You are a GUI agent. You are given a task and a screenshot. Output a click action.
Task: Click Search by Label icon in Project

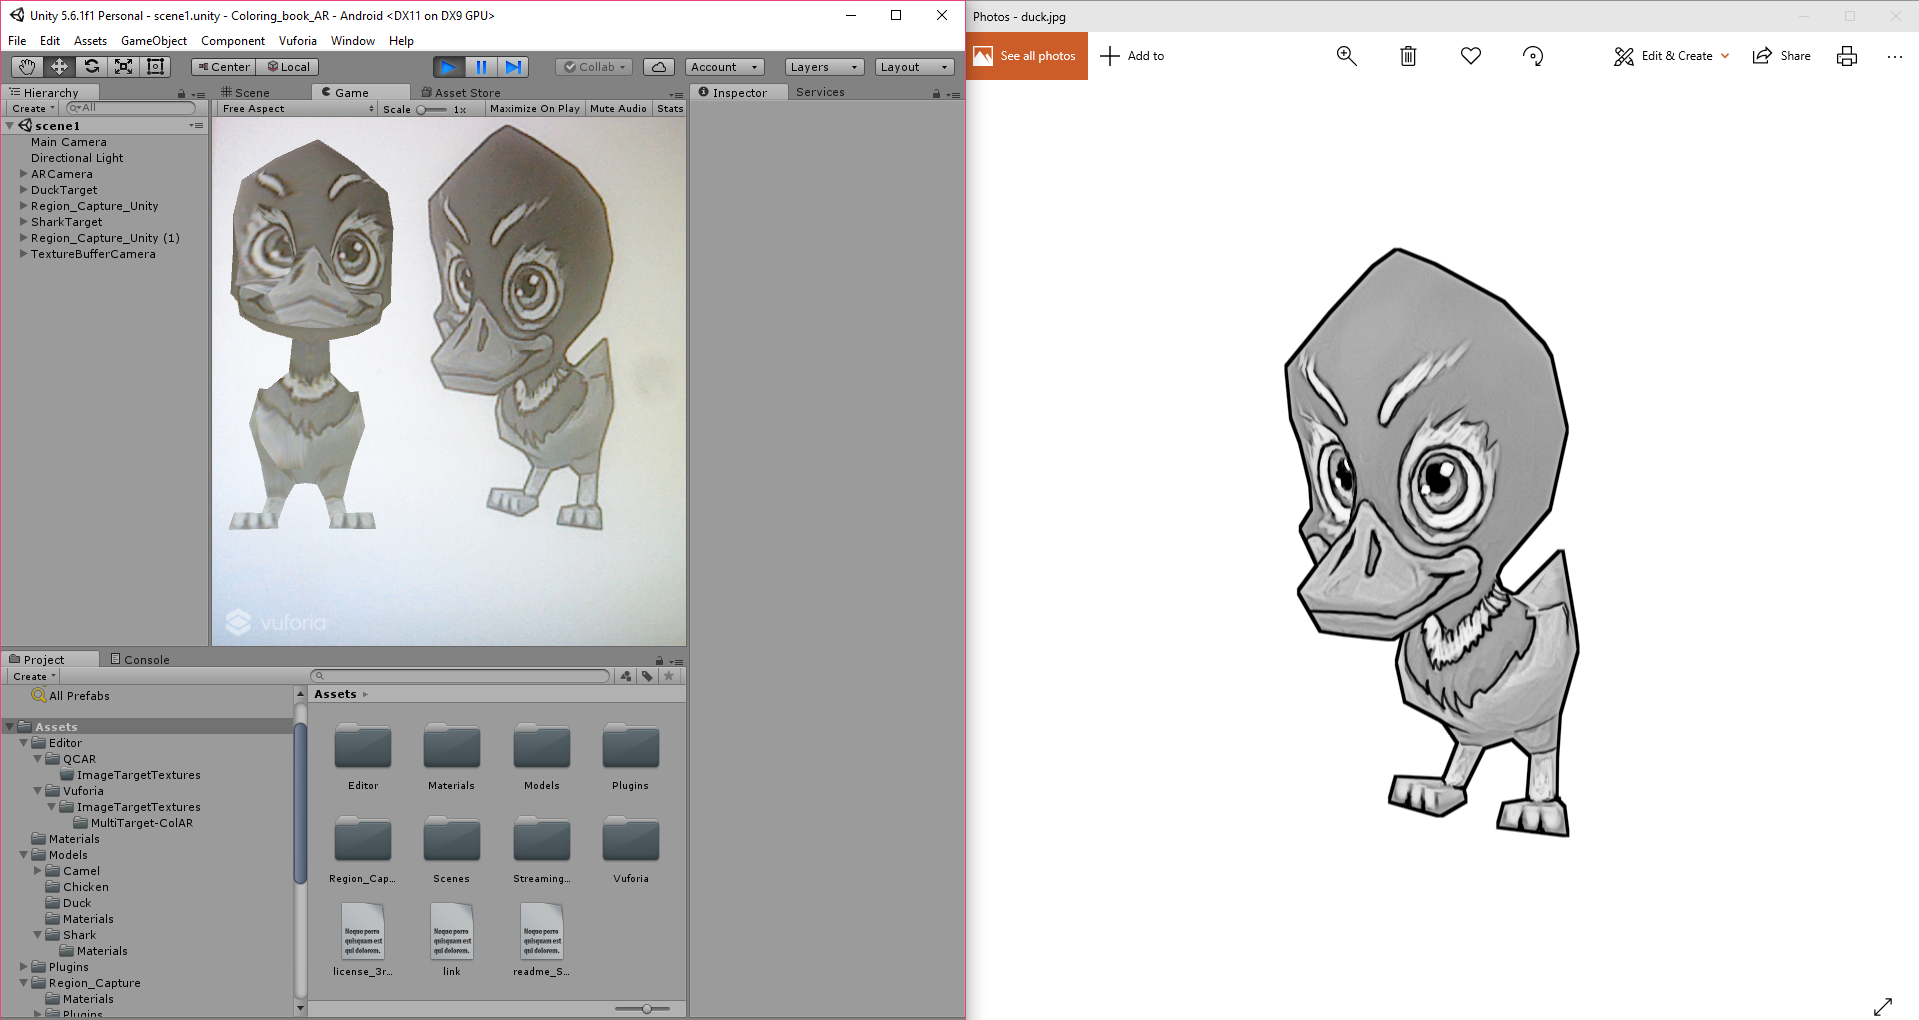coord(647,677)
